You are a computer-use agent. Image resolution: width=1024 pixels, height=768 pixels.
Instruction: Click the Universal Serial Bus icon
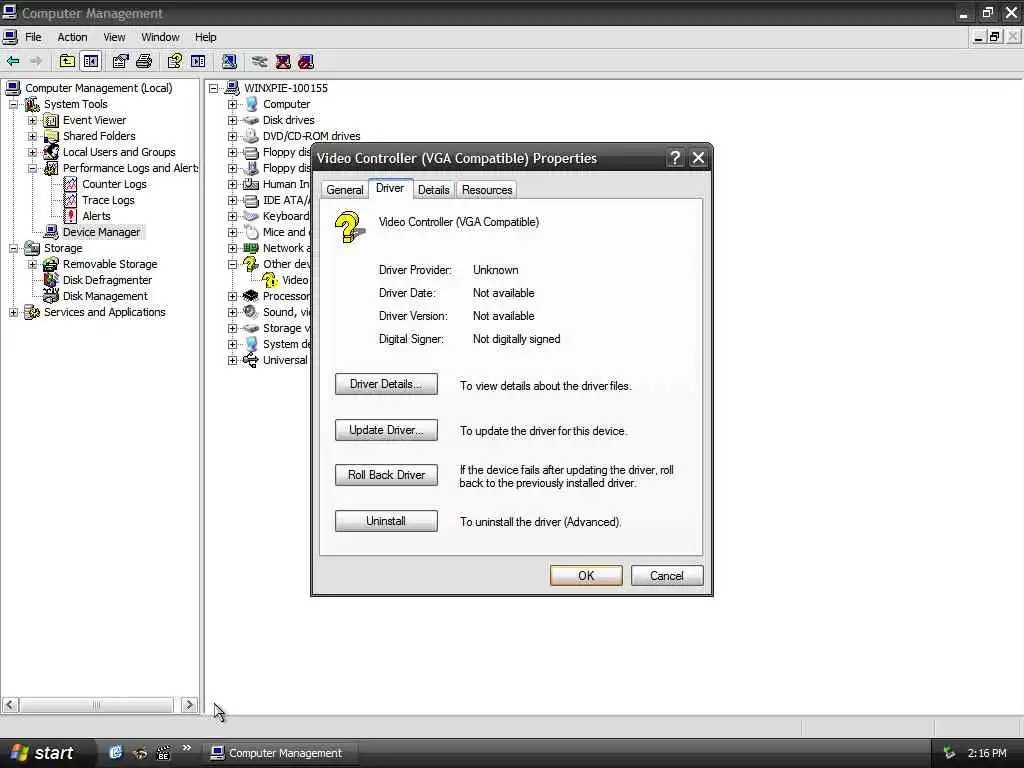[x=251, y=360]
